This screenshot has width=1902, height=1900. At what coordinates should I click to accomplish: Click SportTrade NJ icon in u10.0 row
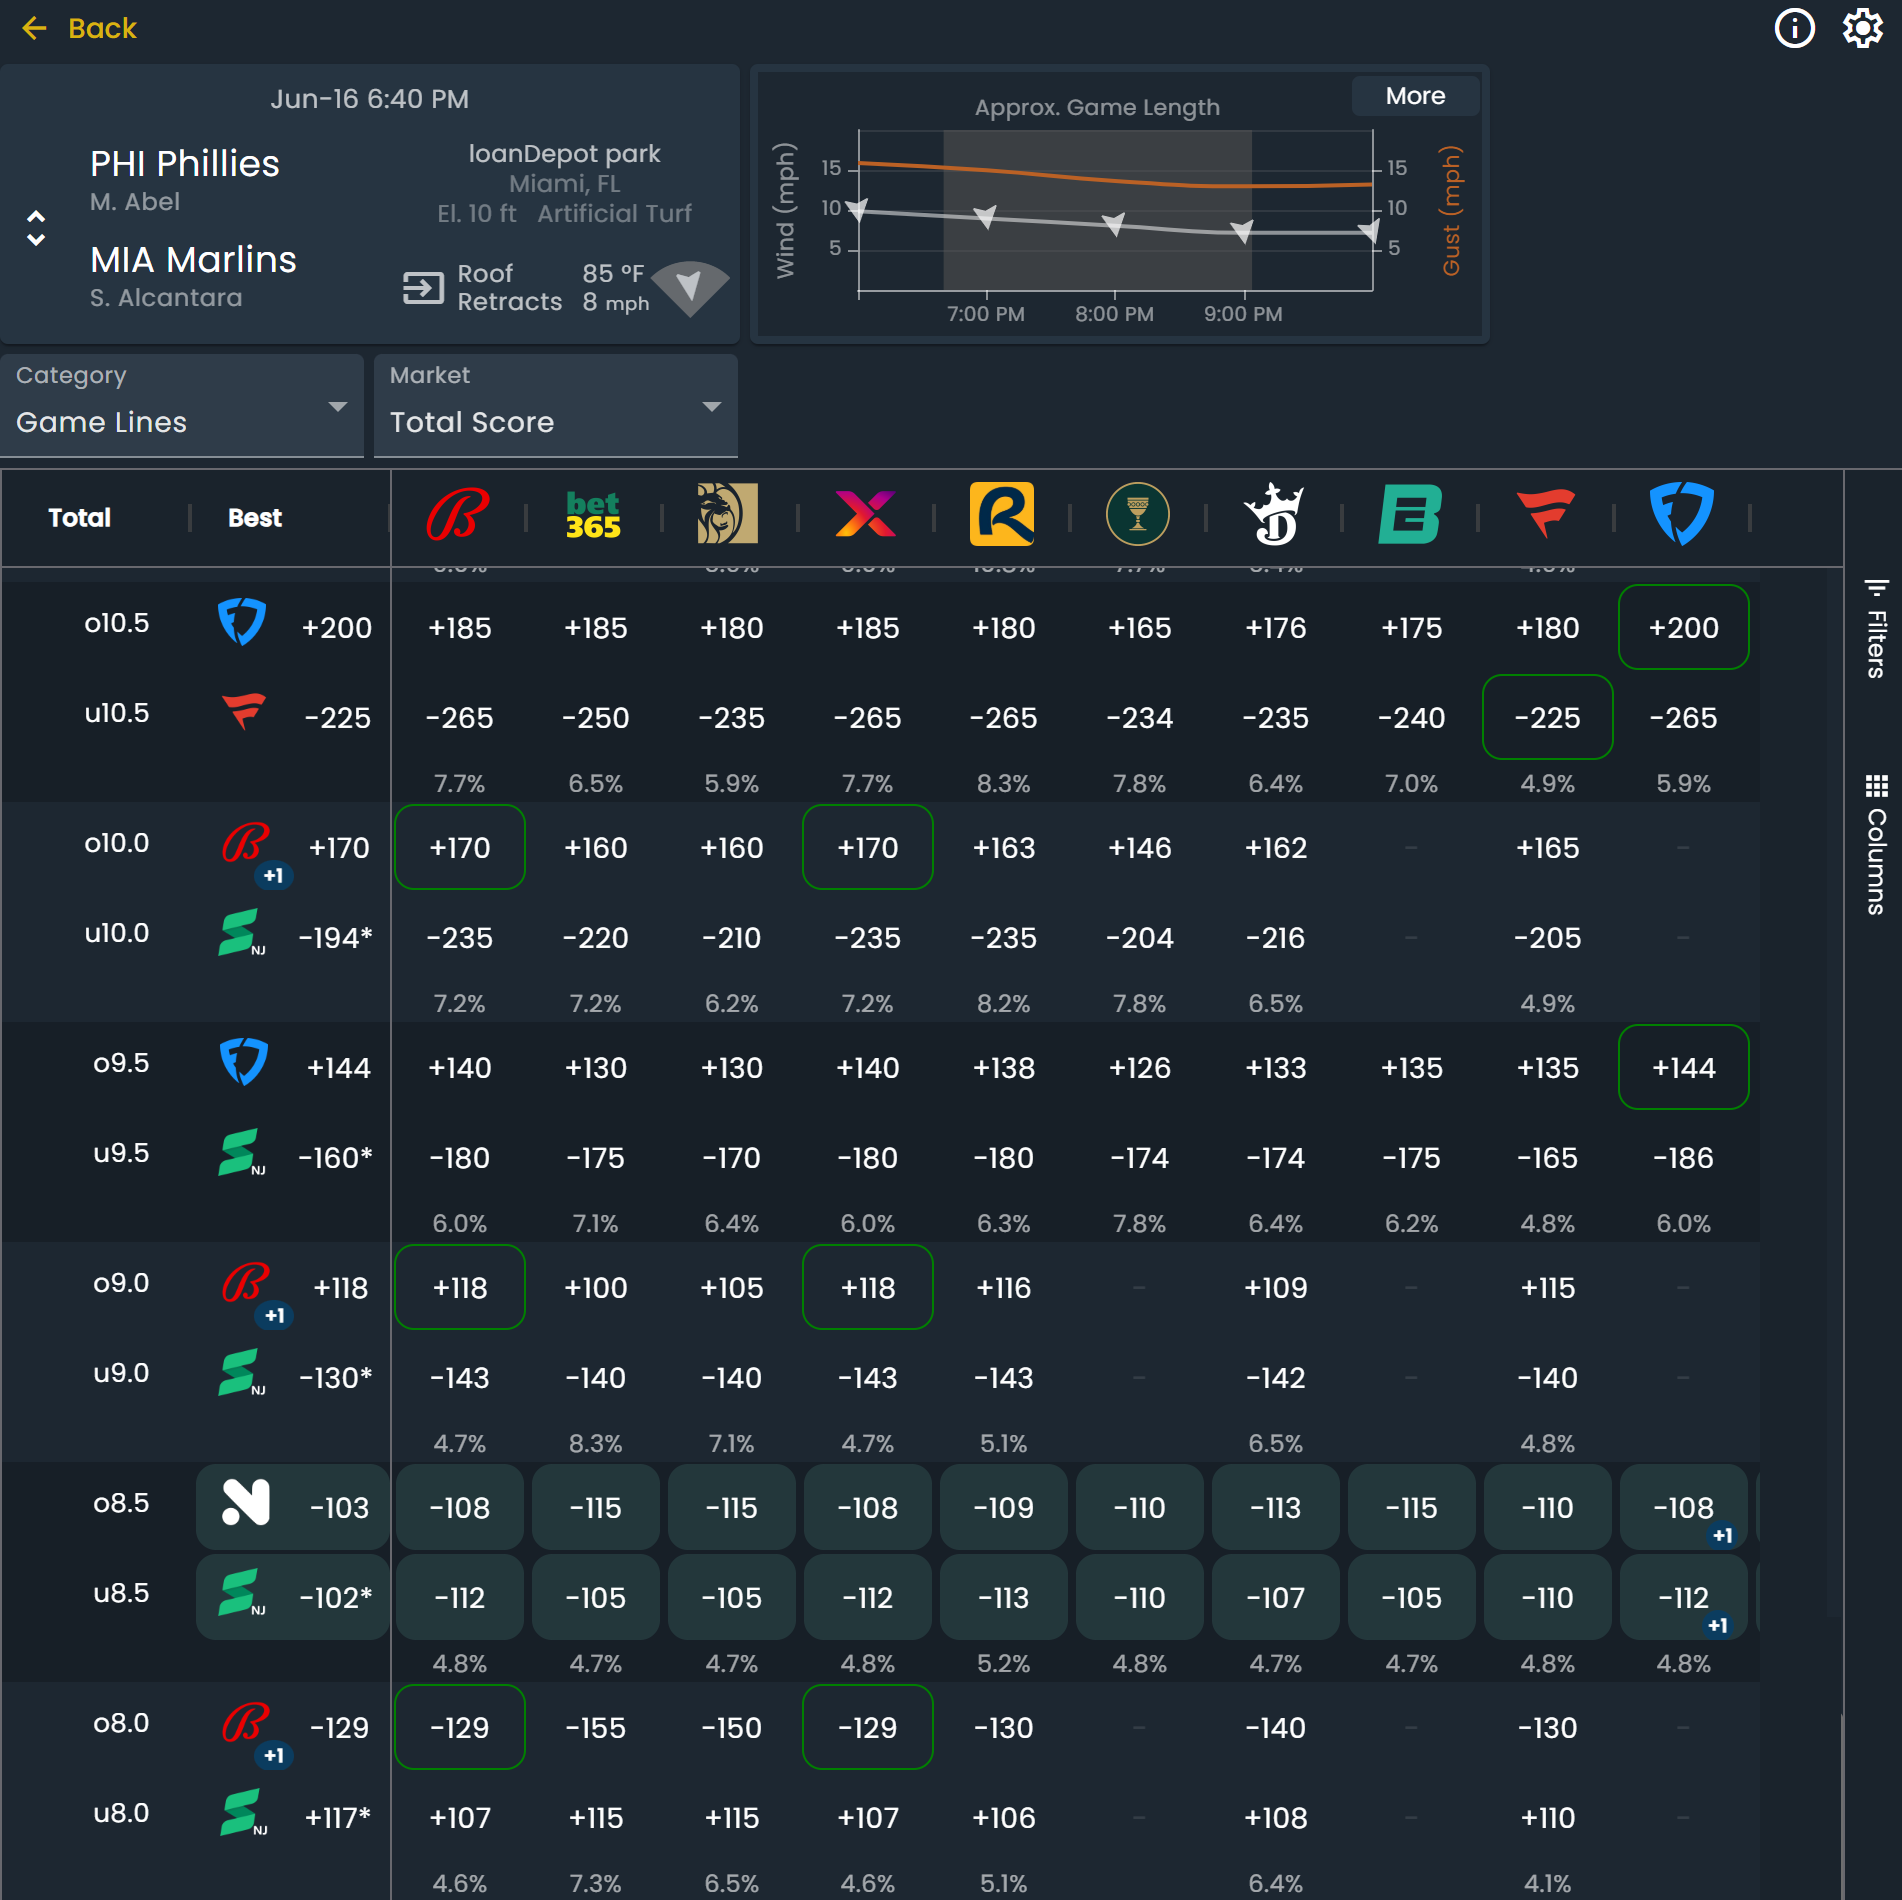tap(241, 933)
